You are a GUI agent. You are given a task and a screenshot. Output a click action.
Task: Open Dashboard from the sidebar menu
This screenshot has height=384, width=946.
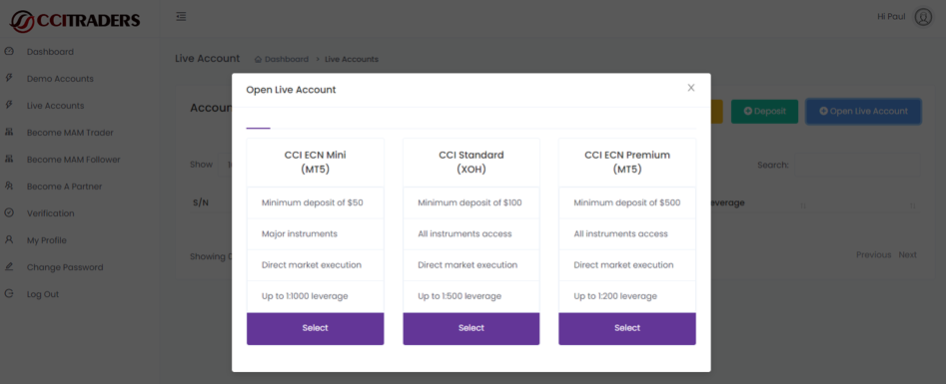point(50,52)
